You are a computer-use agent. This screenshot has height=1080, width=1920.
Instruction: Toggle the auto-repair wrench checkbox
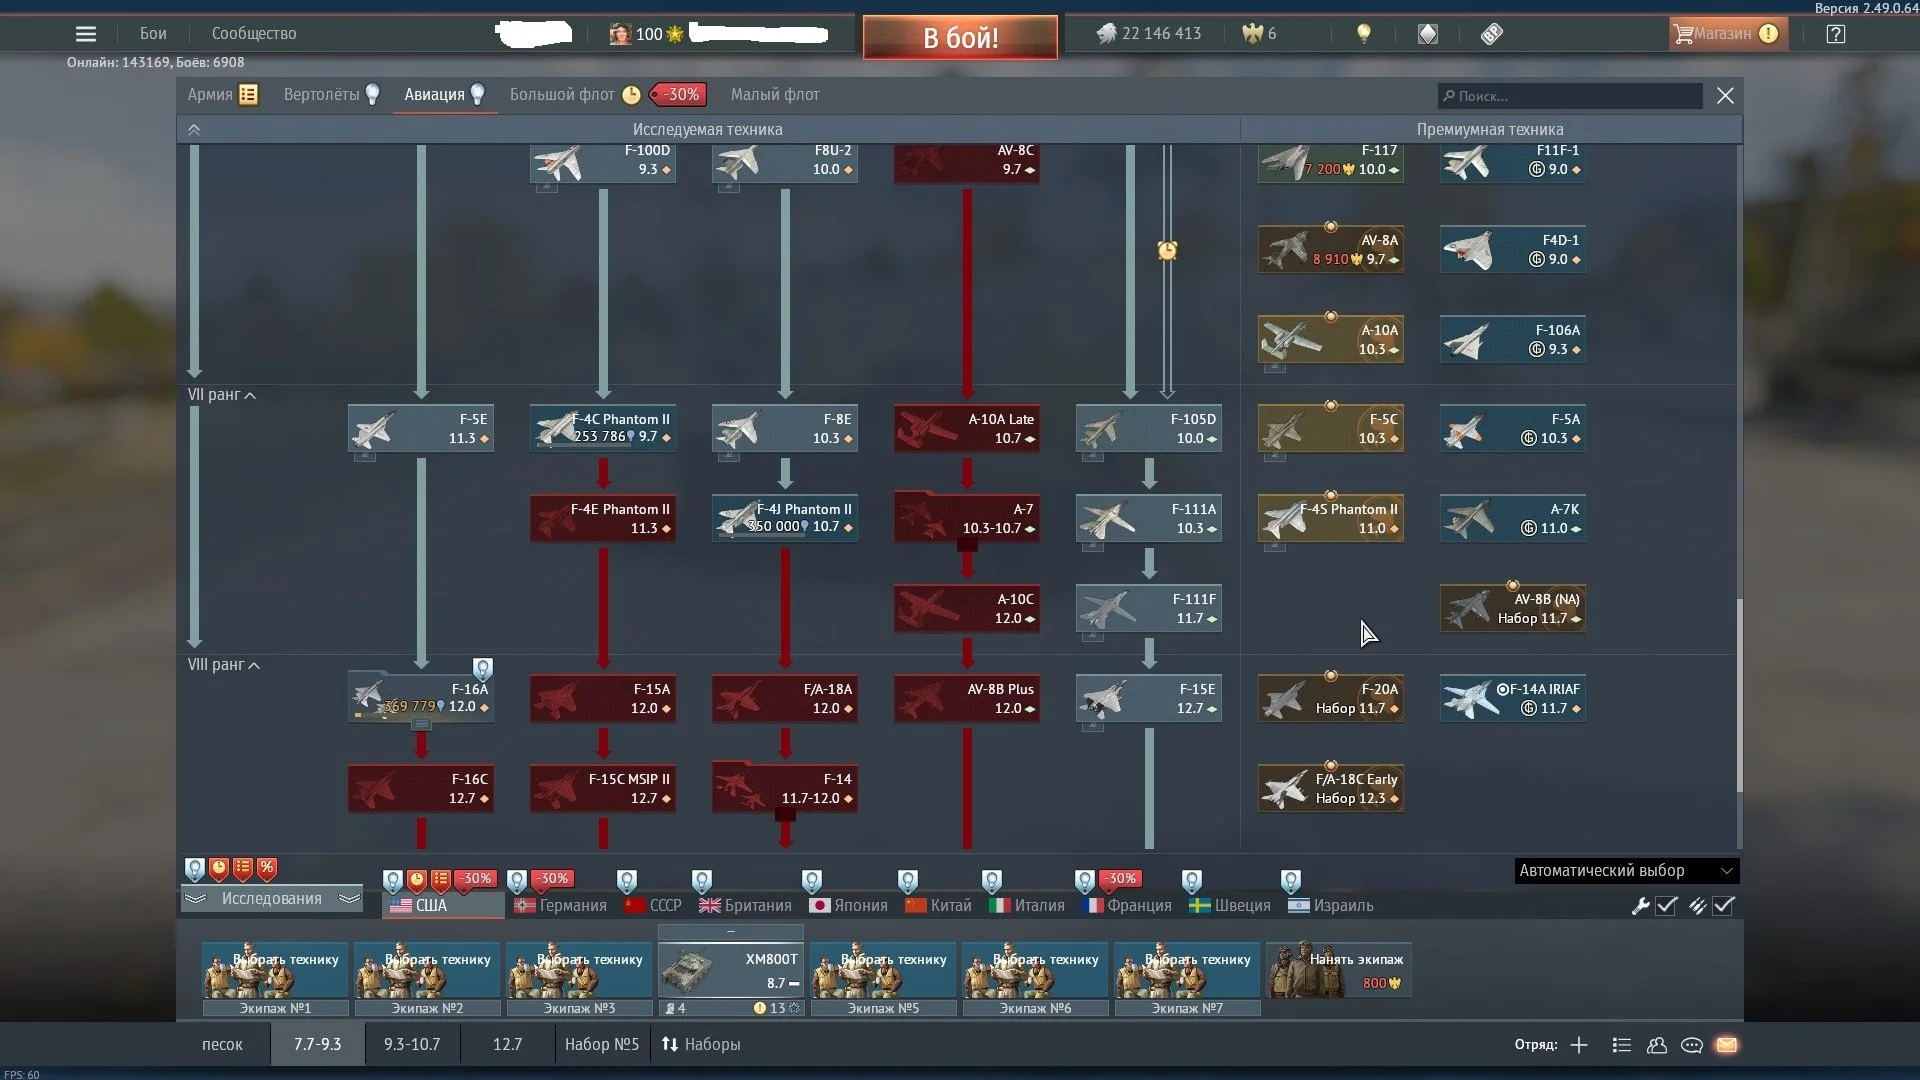[x=1666, y=906]
